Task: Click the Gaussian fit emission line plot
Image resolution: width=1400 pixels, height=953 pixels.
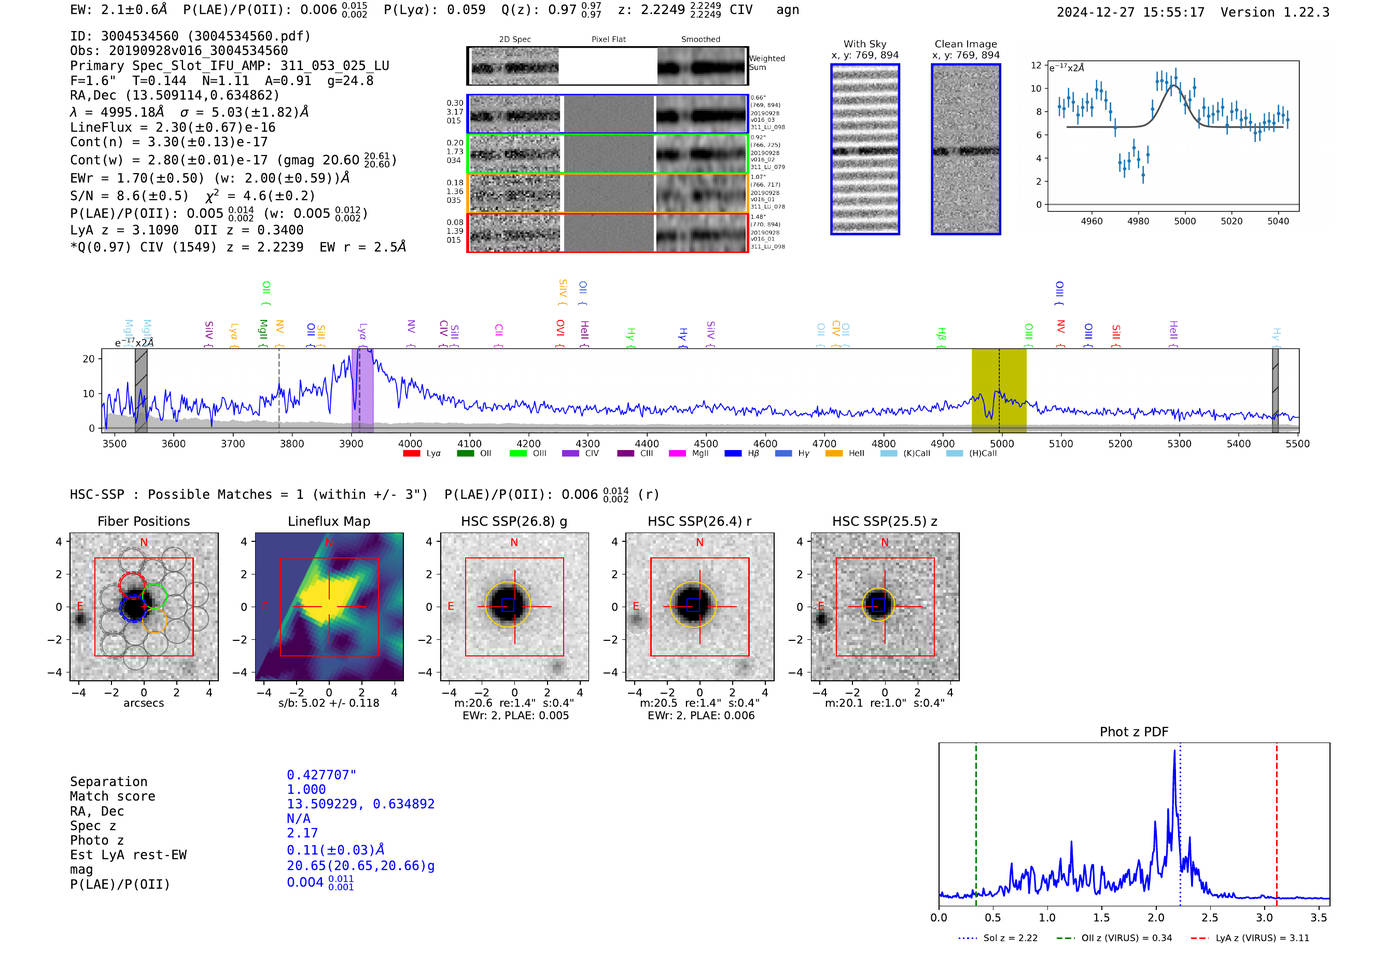Action: tap(1173, 135)
